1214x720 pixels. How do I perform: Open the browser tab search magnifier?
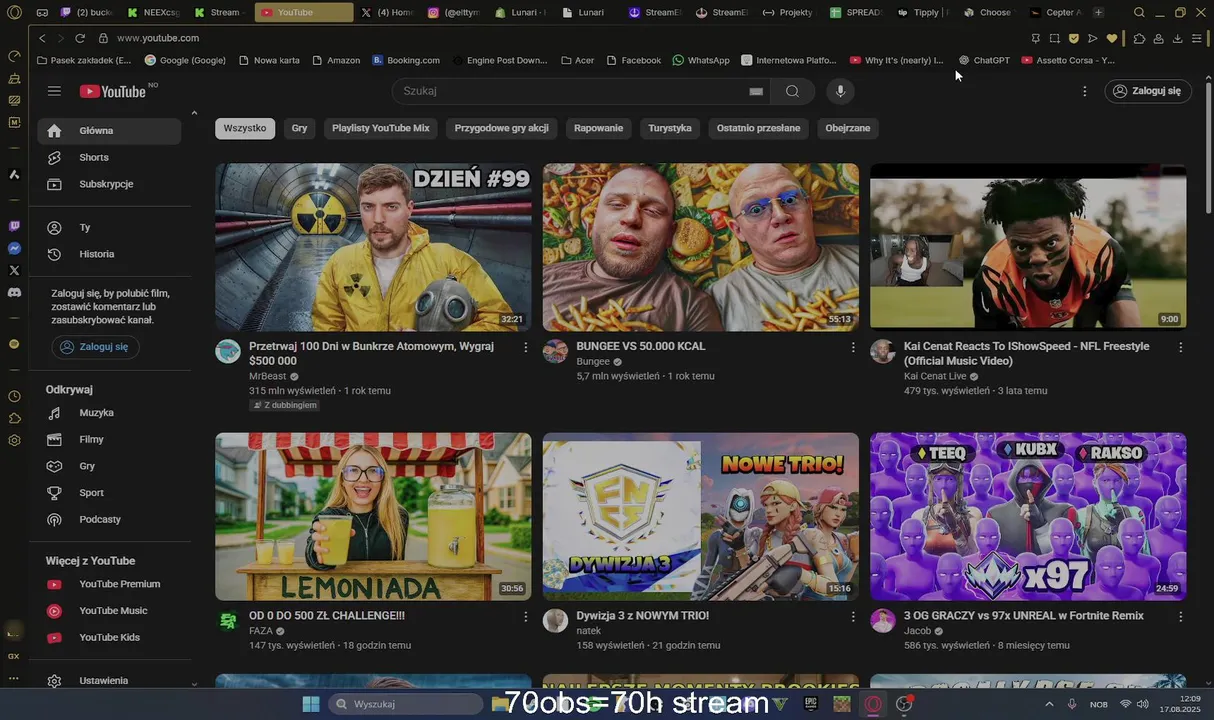1139,12
